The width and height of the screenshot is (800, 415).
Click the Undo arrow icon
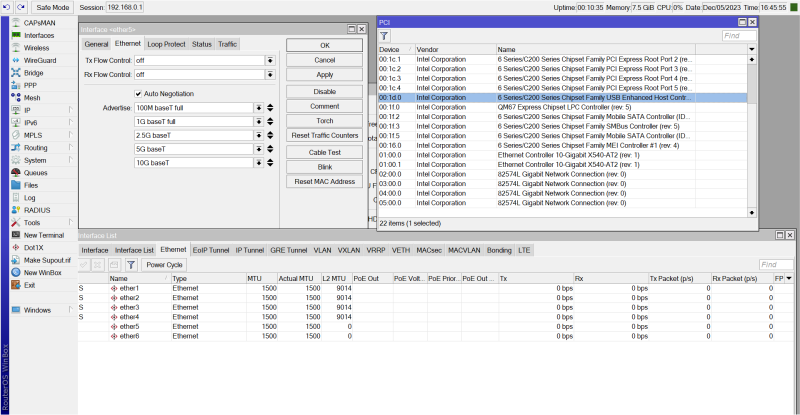[x=7, y=7]
